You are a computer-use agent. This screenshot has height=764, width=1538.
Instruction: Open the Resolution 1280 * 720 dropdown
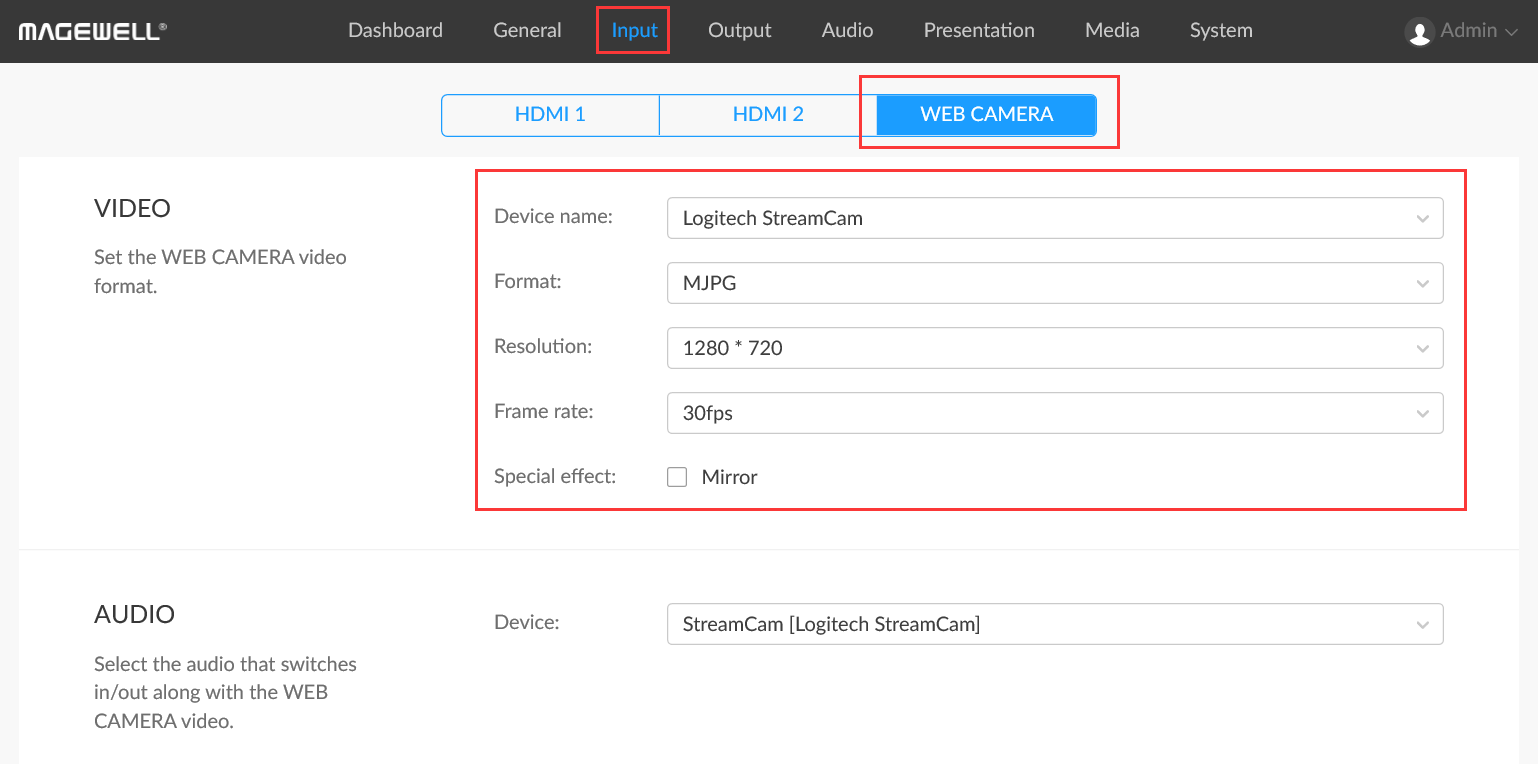pos(1055,348)
